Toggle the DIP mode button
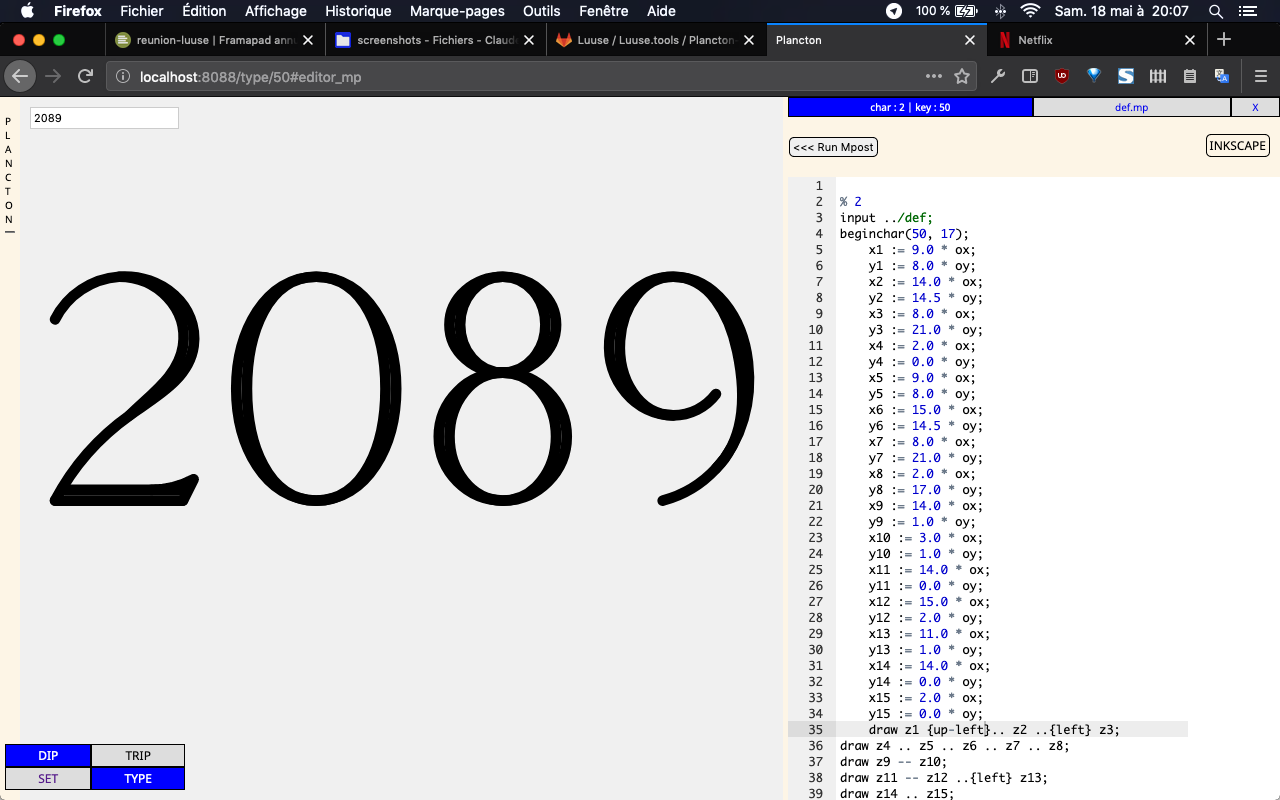Screen dimensions: 1280x800 click(48, 756)
